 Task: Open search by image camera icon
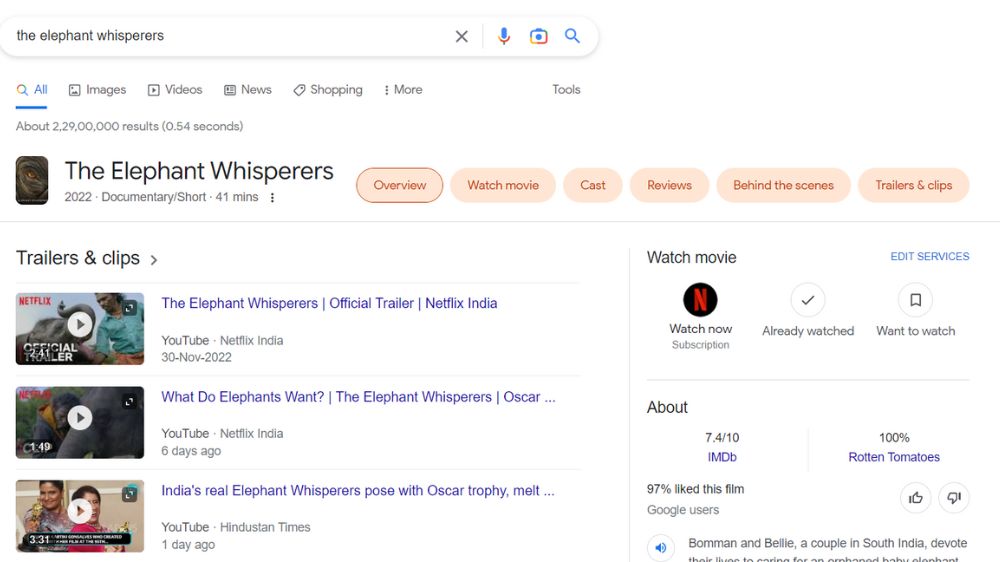tap(538, 36)
